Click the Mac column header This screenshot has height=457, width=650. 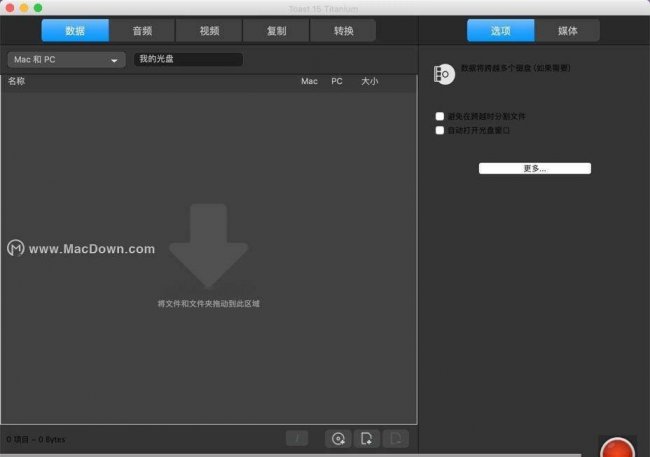point(309,81)
